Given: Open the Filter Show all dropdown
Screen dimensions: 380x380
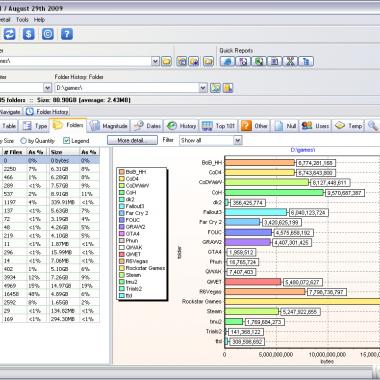Looking at the screenshot, I should click(x=237, y=140).
